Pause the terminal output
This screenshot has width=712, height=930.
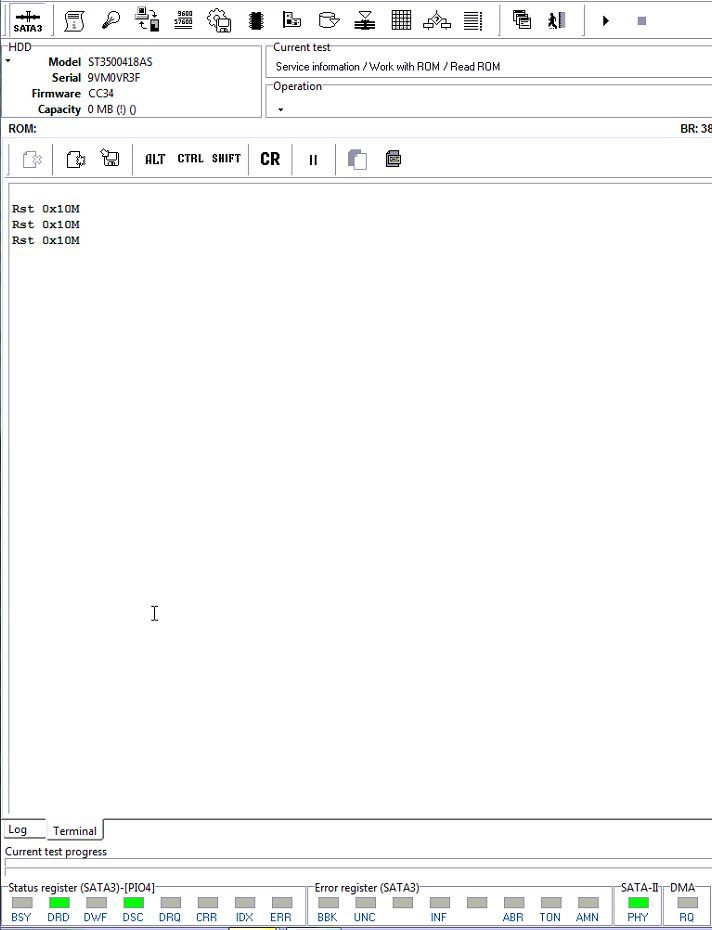pyautogui.click(x=313, y=159)
